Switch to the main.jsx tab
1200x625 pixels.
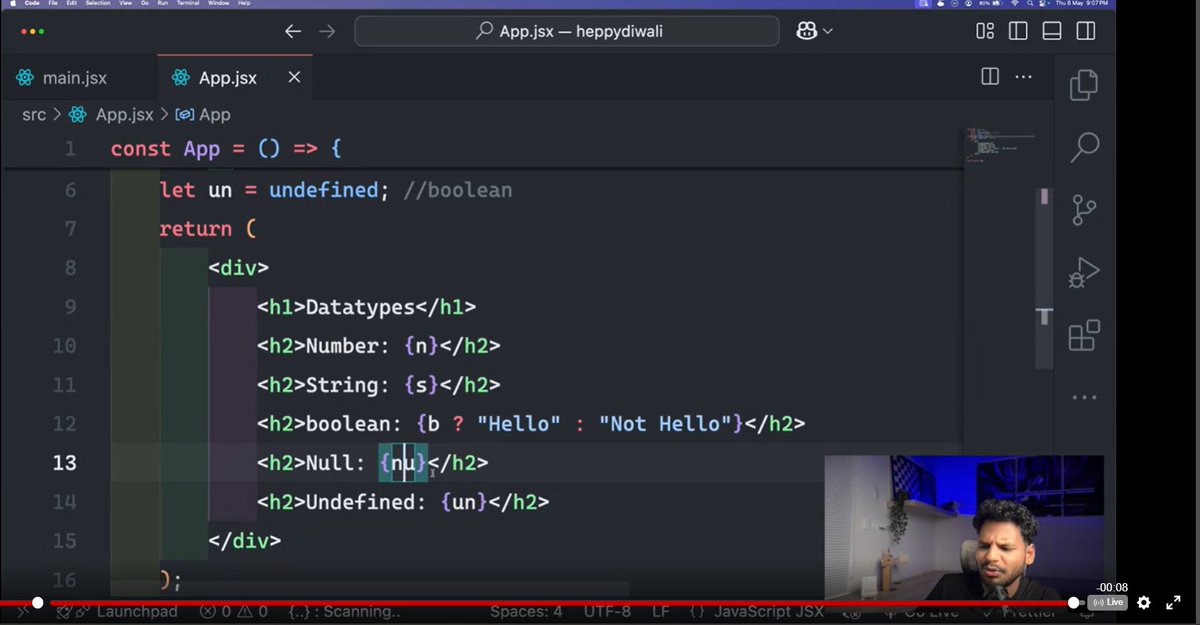[74, 77]
